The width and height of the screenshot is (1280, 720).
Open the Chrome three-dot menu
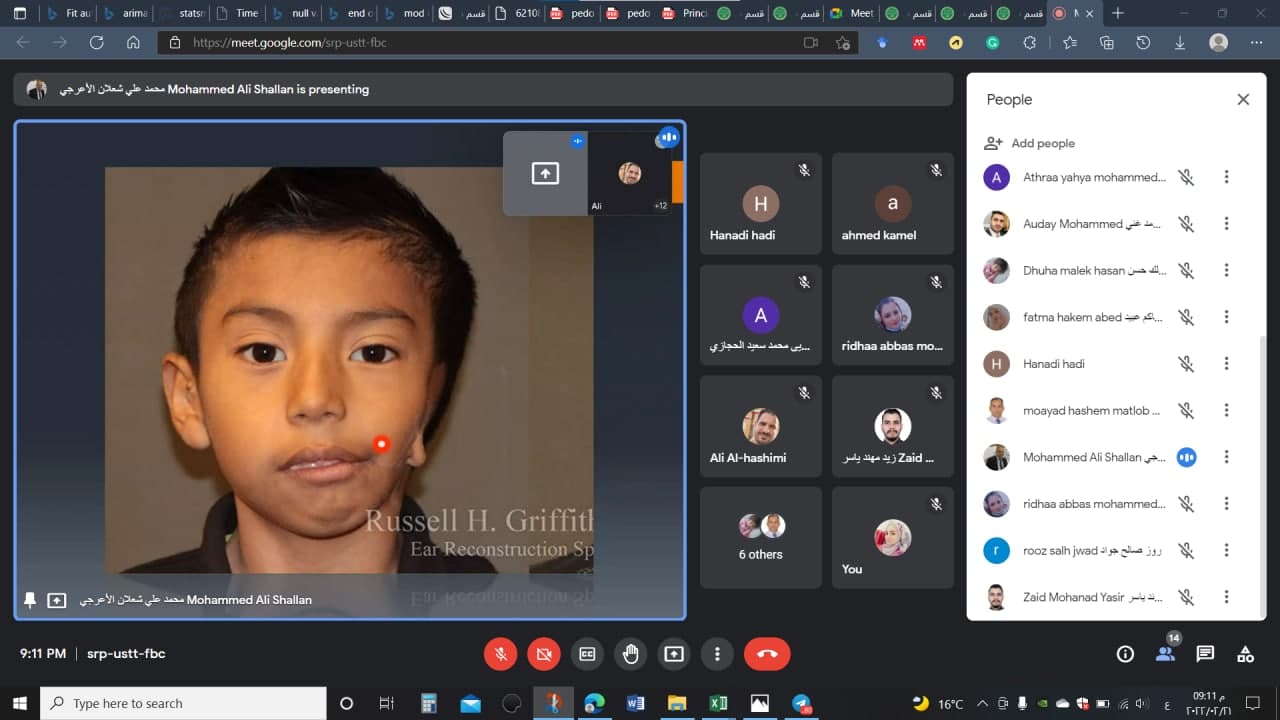click(x=1257, y=43)
